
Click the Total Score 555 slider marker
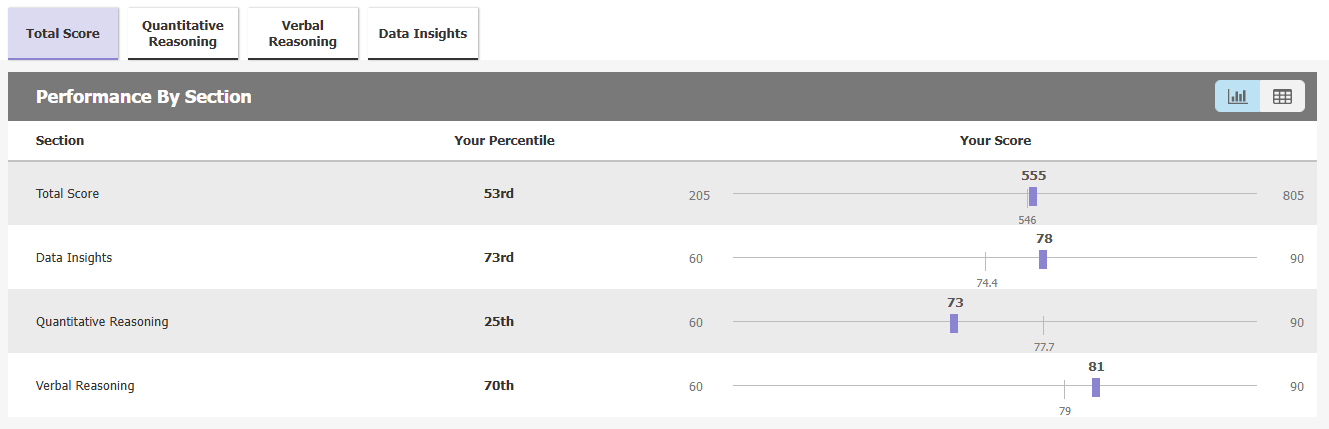(1033, 196)
